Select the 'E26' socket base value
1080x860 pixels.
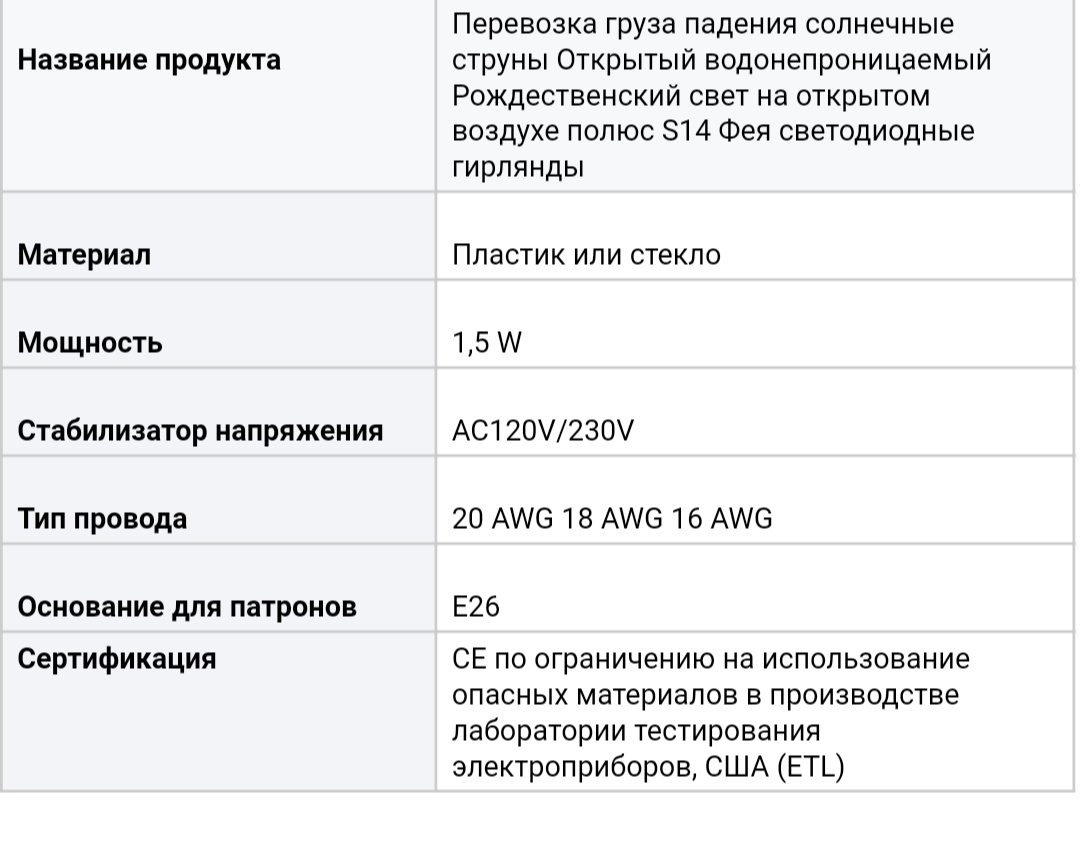click(x=476, y=607)
